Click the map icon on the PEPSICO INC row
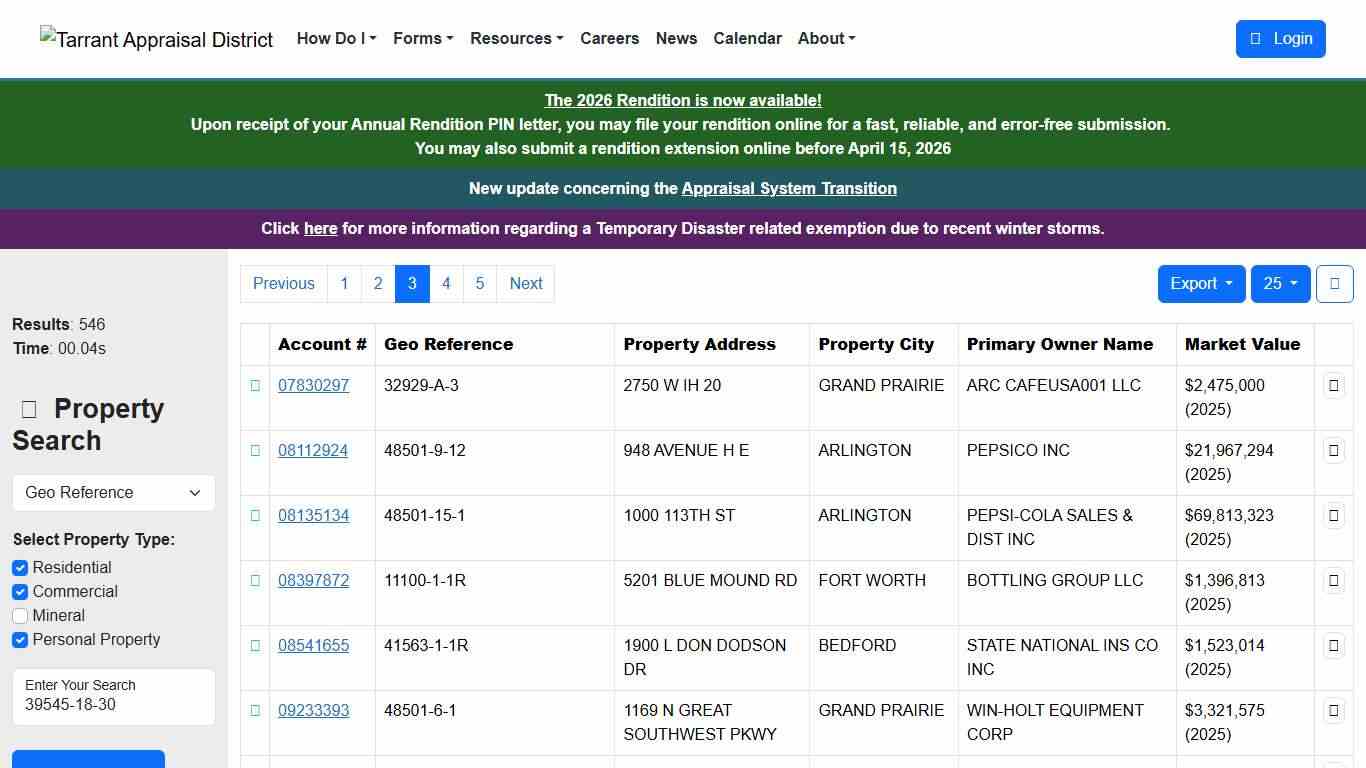 click(1334, 450)
